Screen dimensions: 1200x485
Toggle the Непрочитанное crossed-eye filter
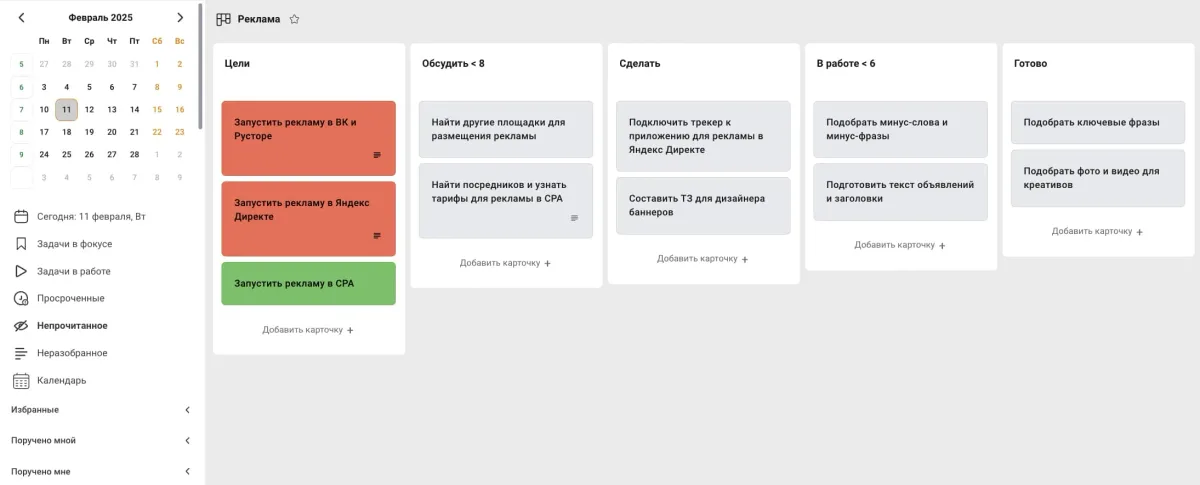point(20,326)
